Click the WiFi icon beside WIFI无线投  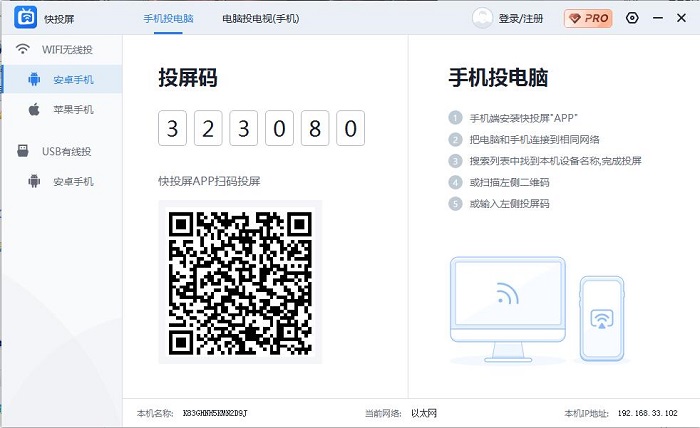click(x=23, y=50)
